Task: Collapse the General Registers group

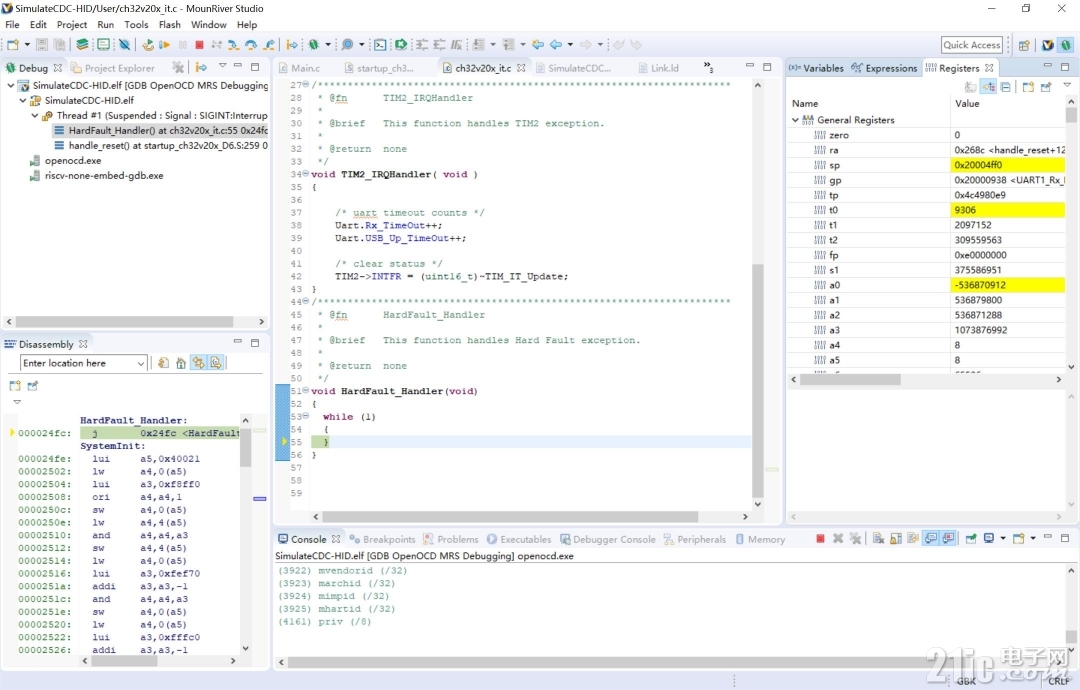Action: coord(796,120)
